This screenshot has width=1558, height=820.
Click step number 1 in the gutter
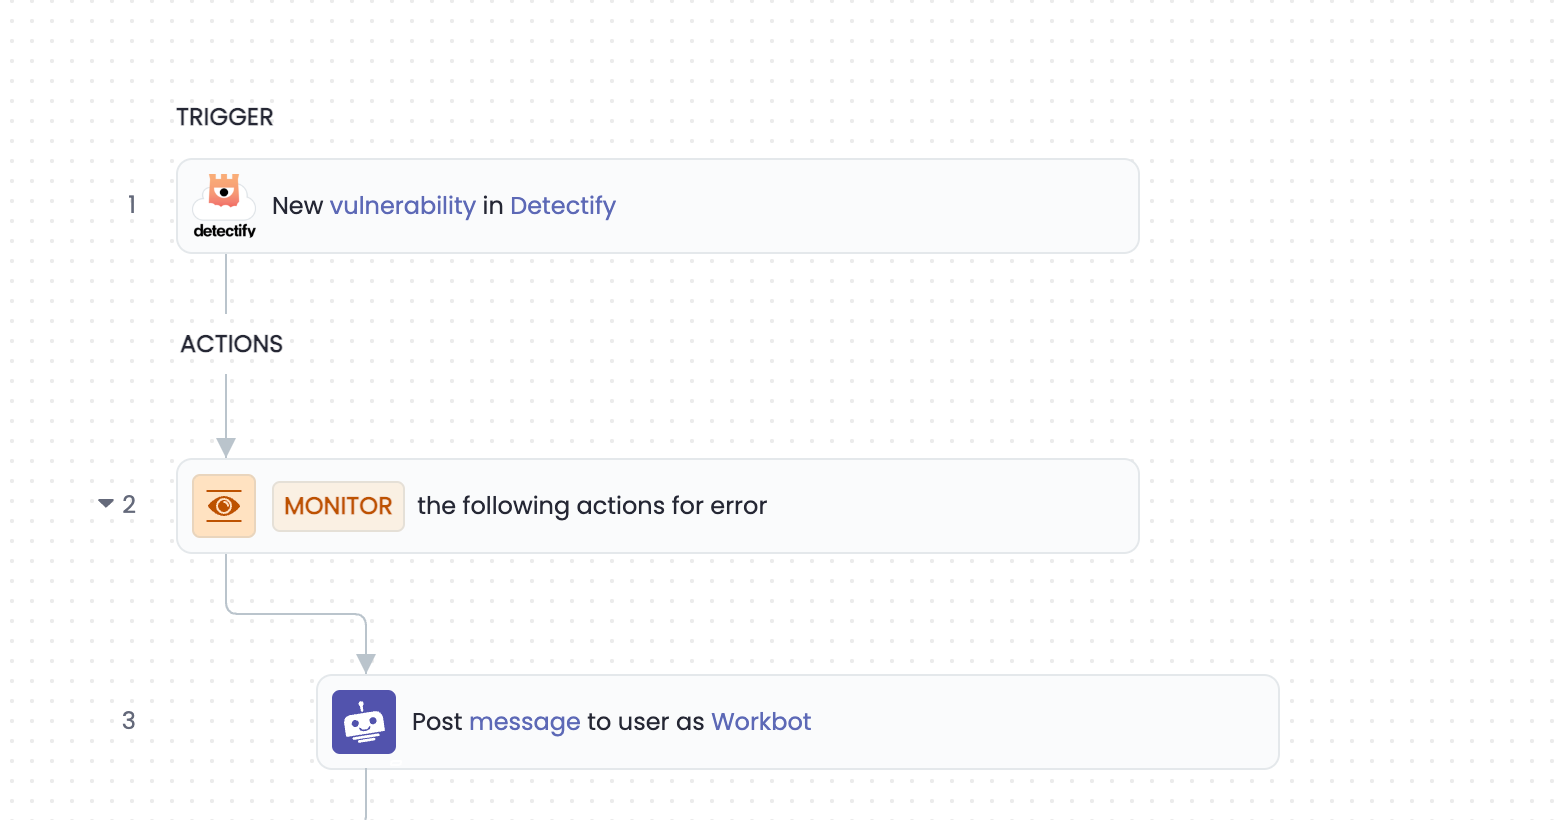pos(132,205)
